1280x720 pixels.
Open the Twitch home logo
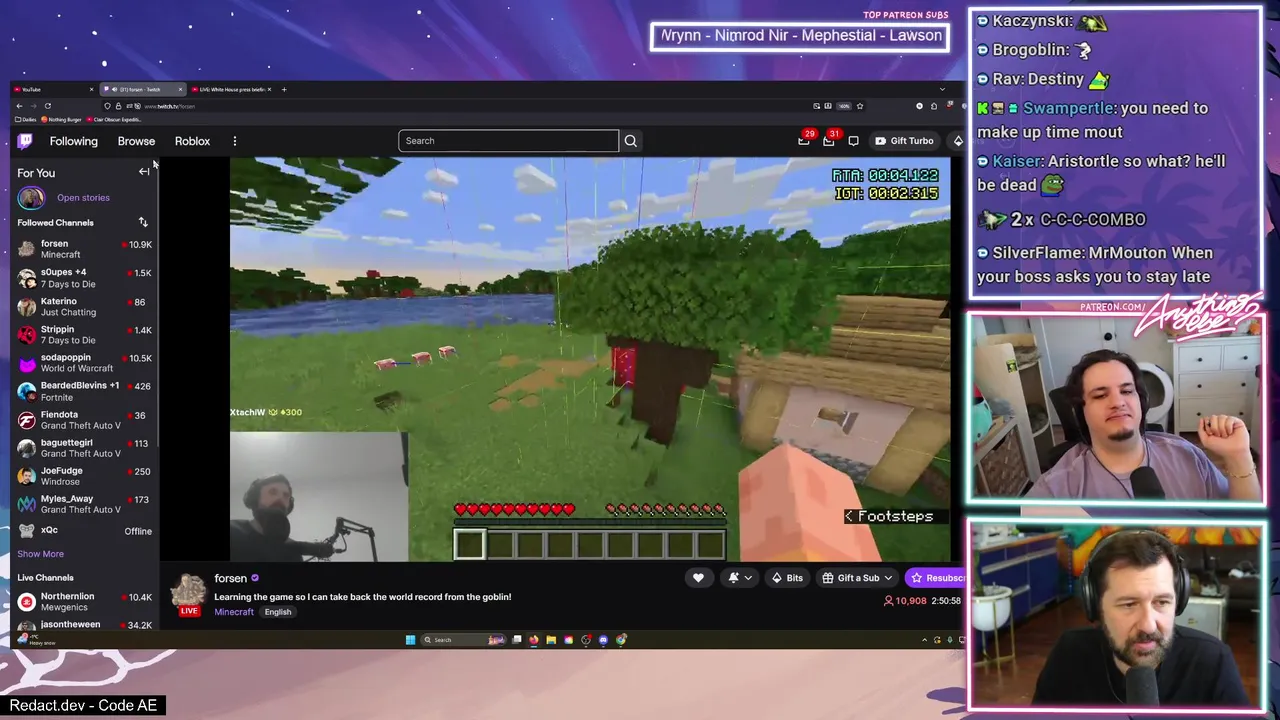click(x=25, y=141)
